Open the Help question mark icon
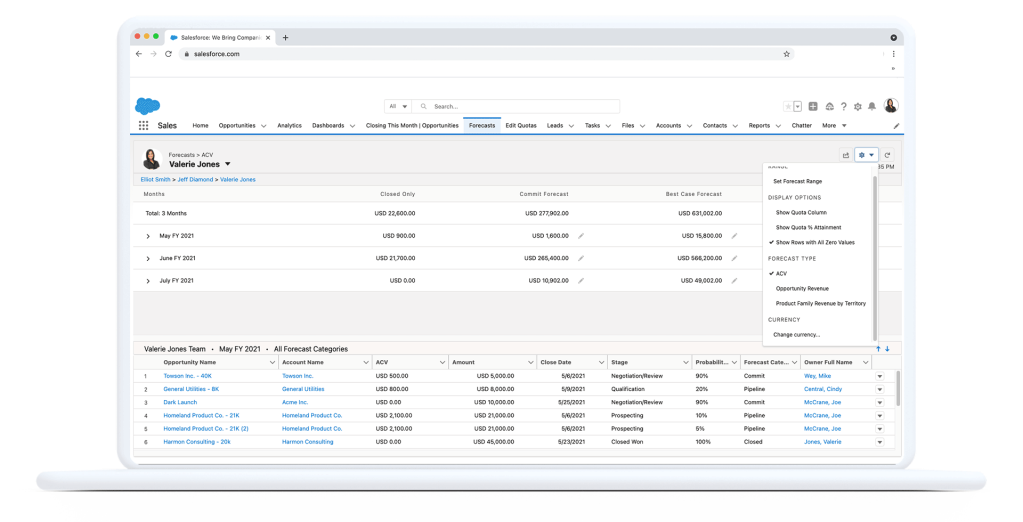 [844, 106]
